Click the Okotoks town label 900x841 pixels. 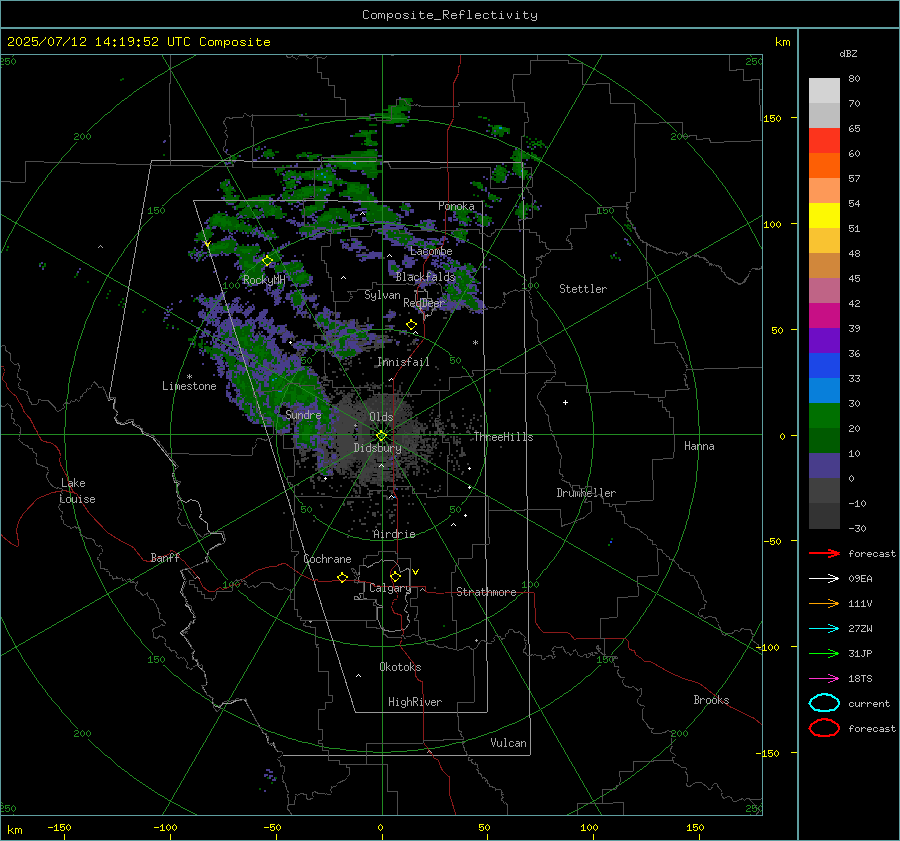tap(400, 667)
